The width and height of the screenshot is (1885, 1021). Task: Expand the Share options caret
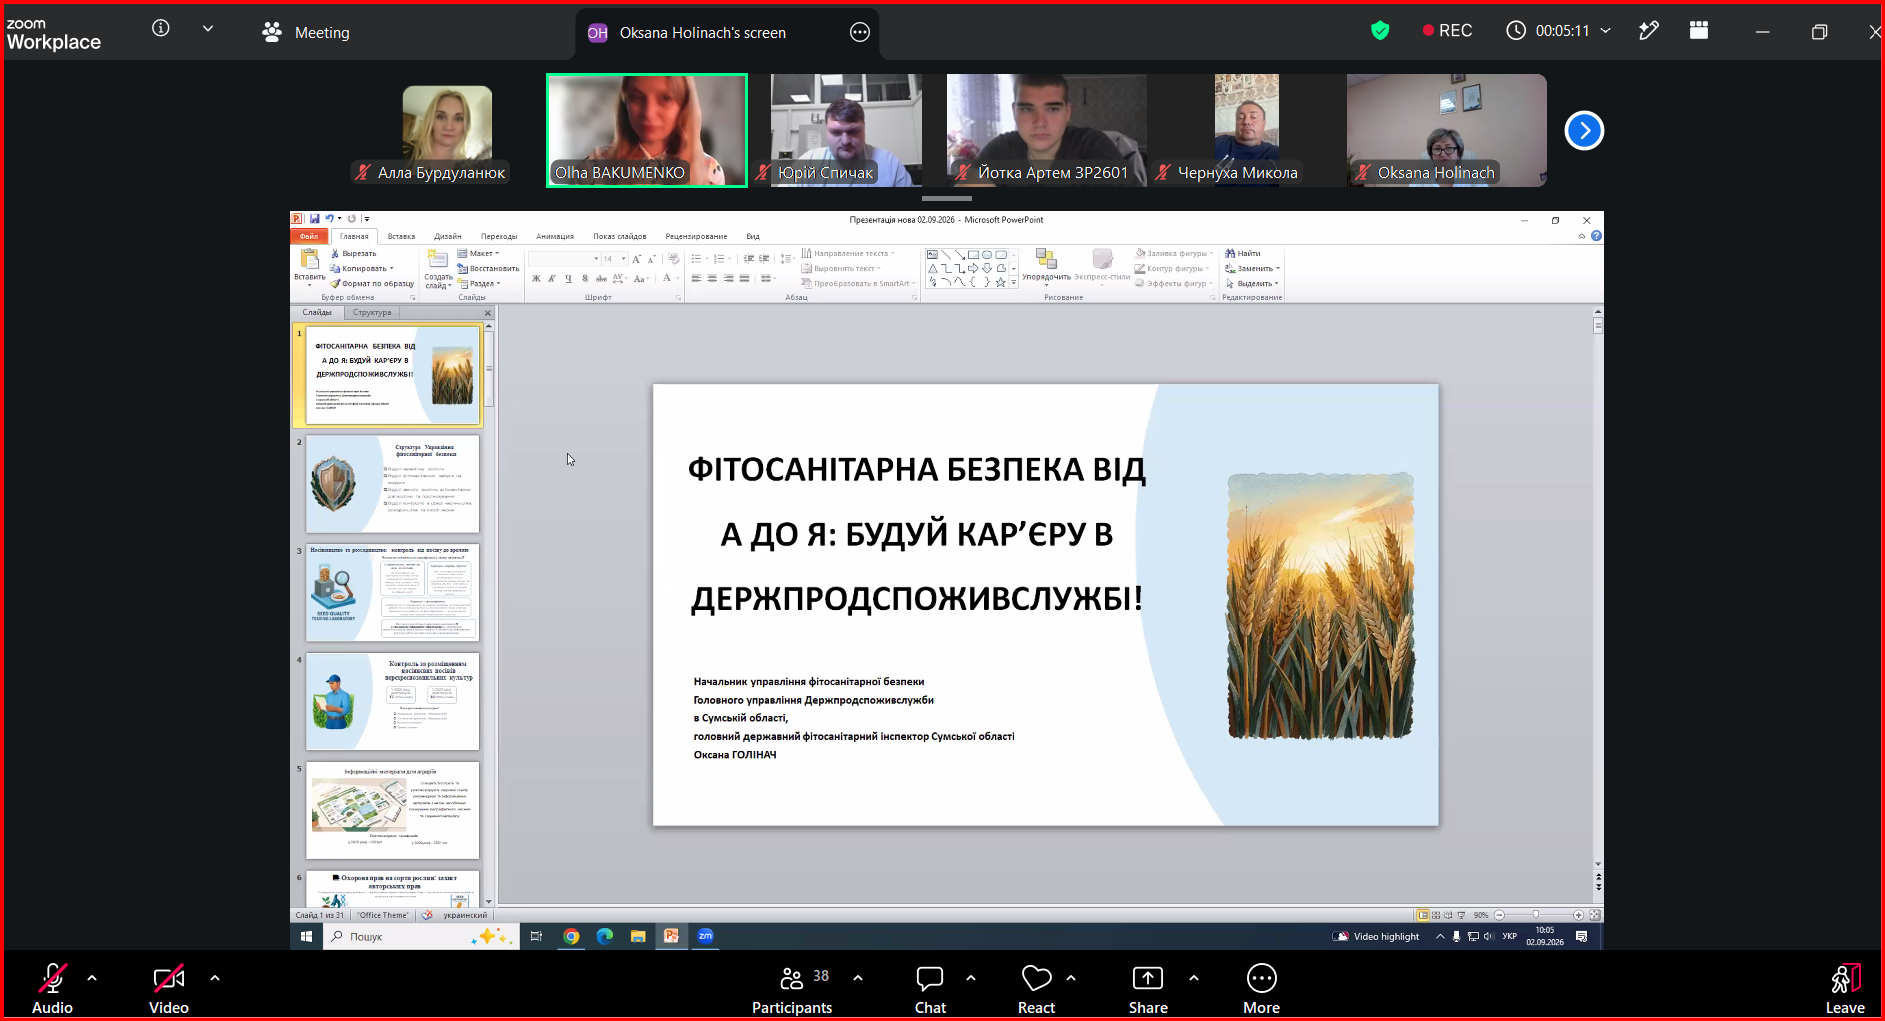tap(1194, 978)
